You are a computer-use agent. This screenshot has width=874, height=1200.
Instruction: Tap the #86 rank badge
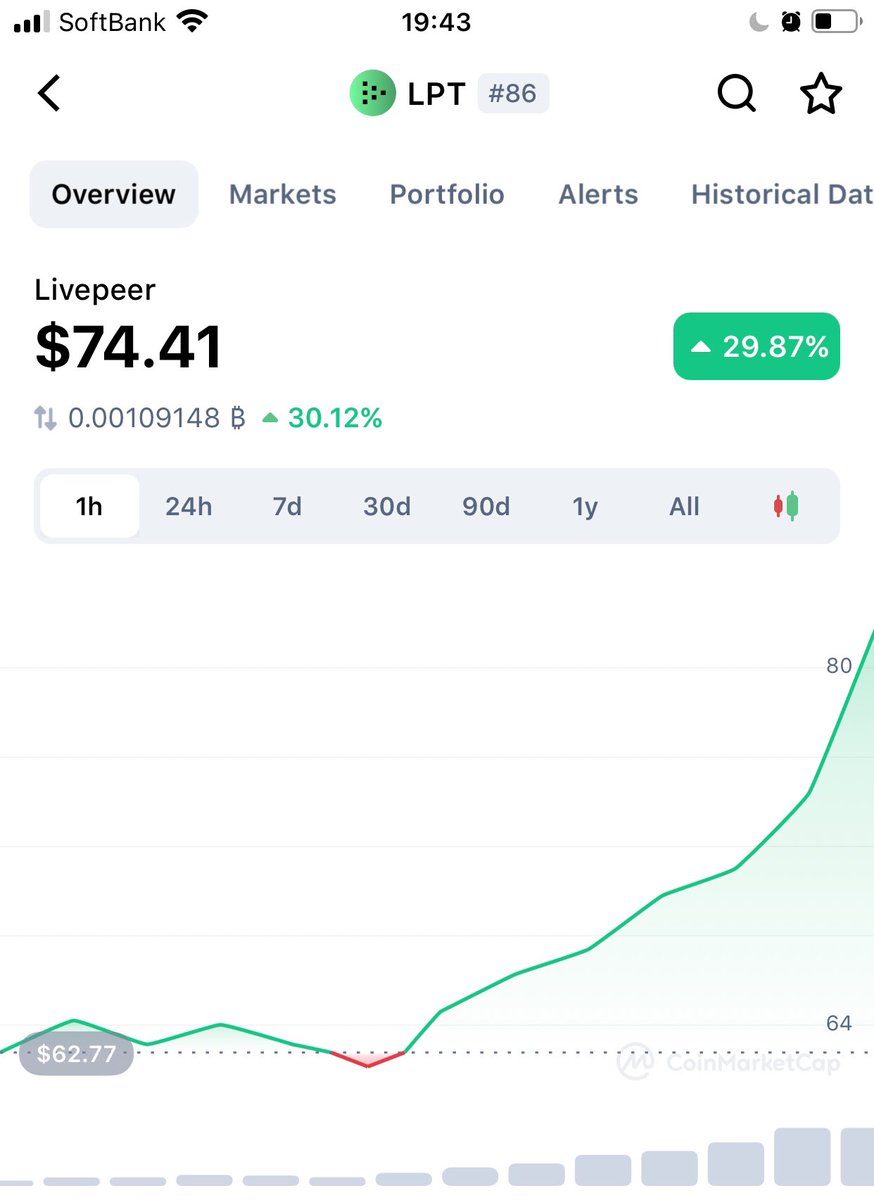(513, 94)
